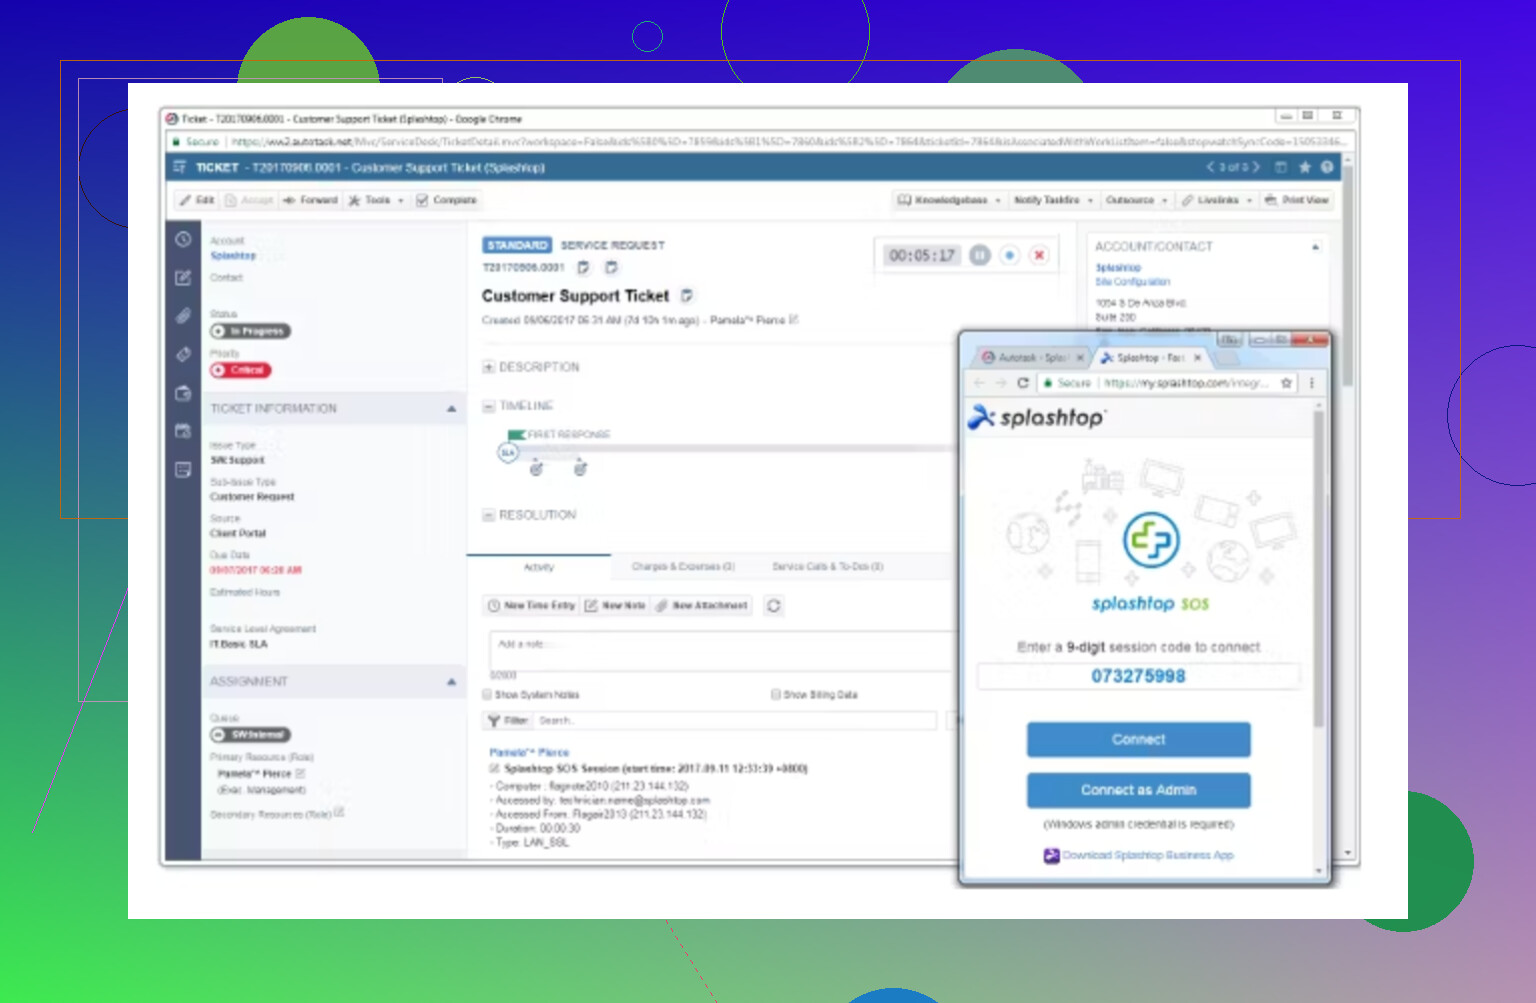The width and height of the screenshot is (1536, 1003).
Task: Pause the ticket stopwatch timer
Action: point(980,255)
